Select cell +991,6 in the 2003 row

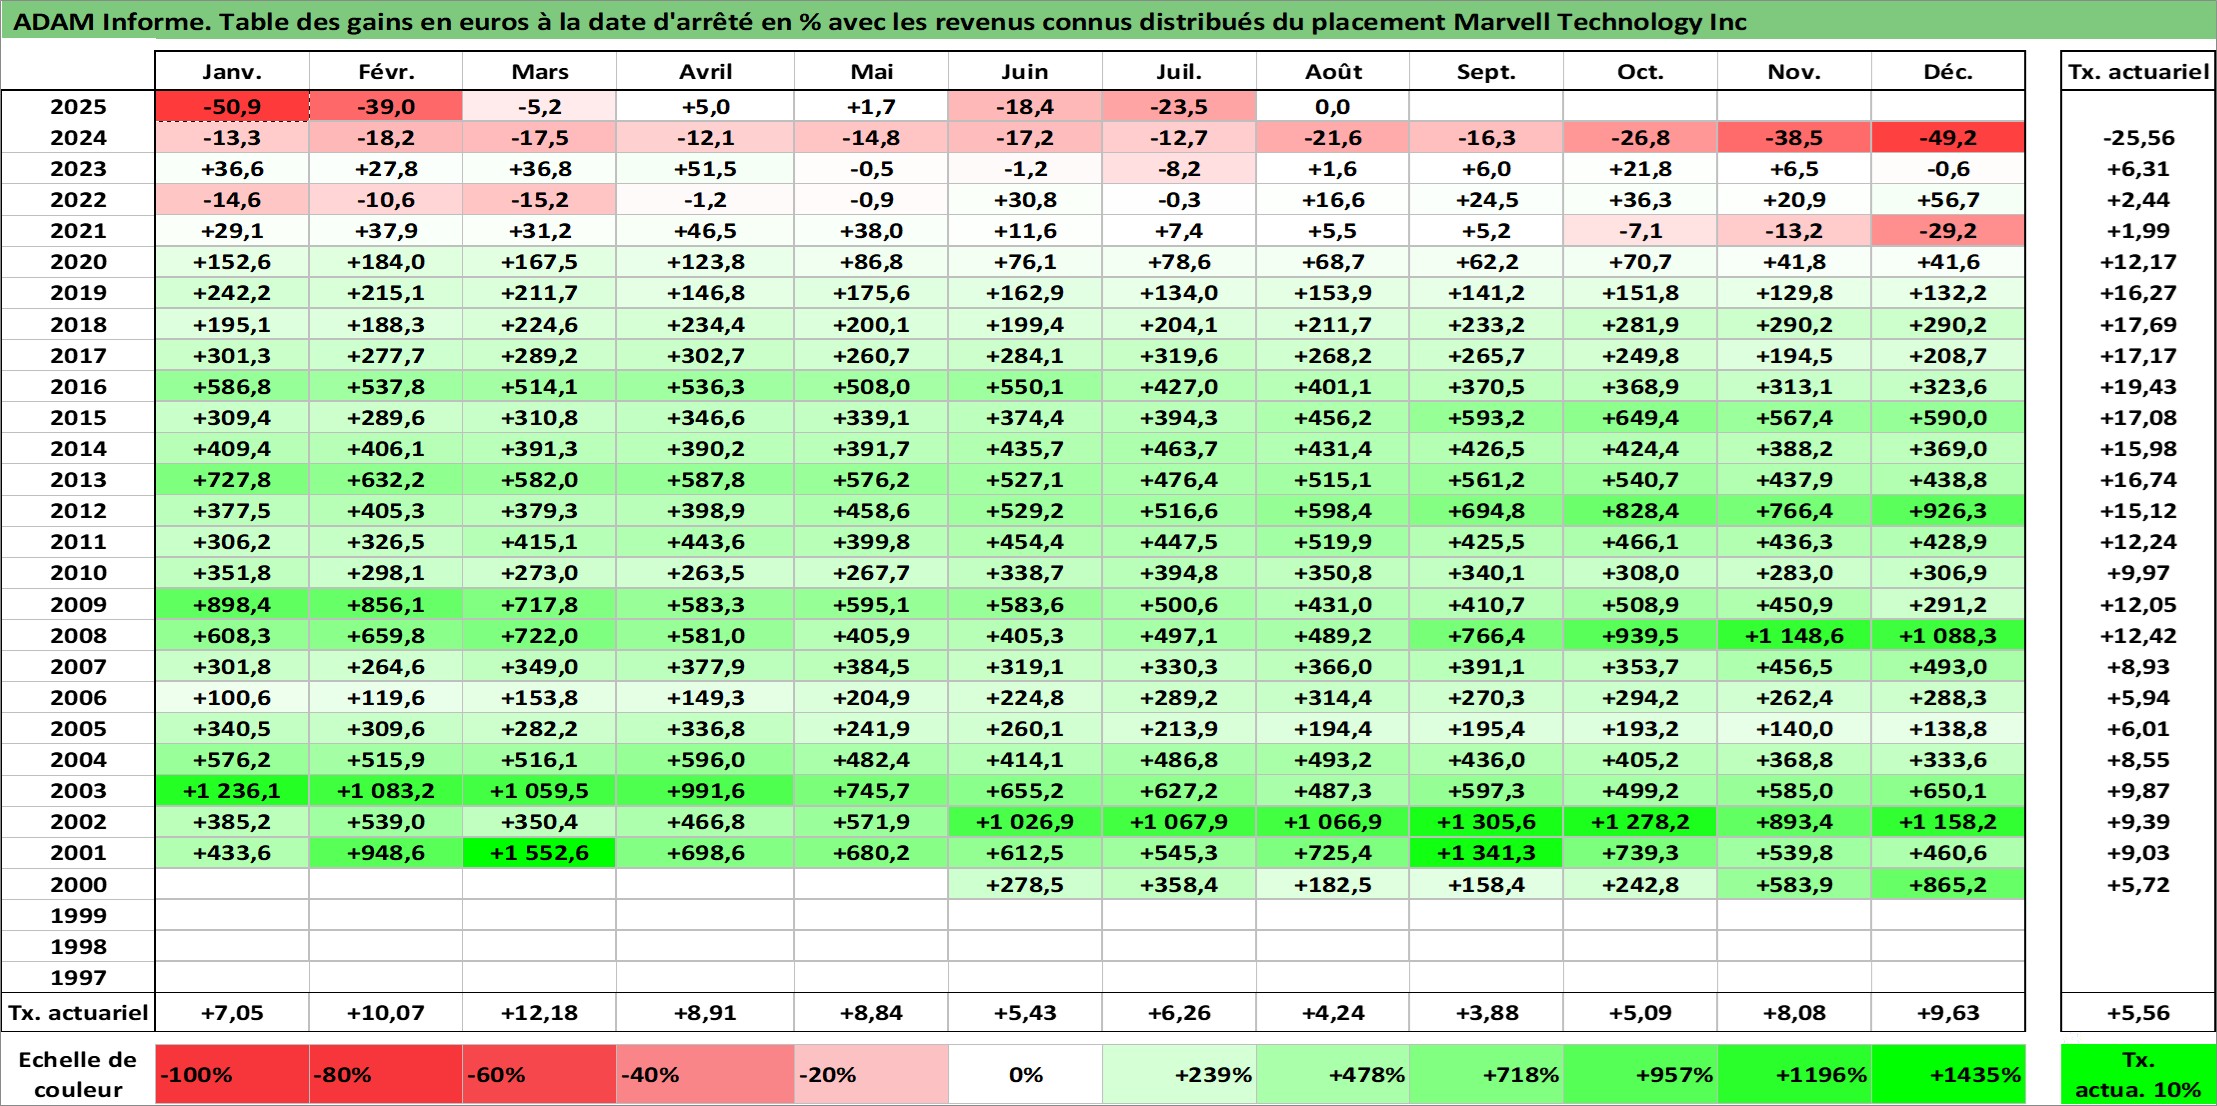[x=706, y=791]
